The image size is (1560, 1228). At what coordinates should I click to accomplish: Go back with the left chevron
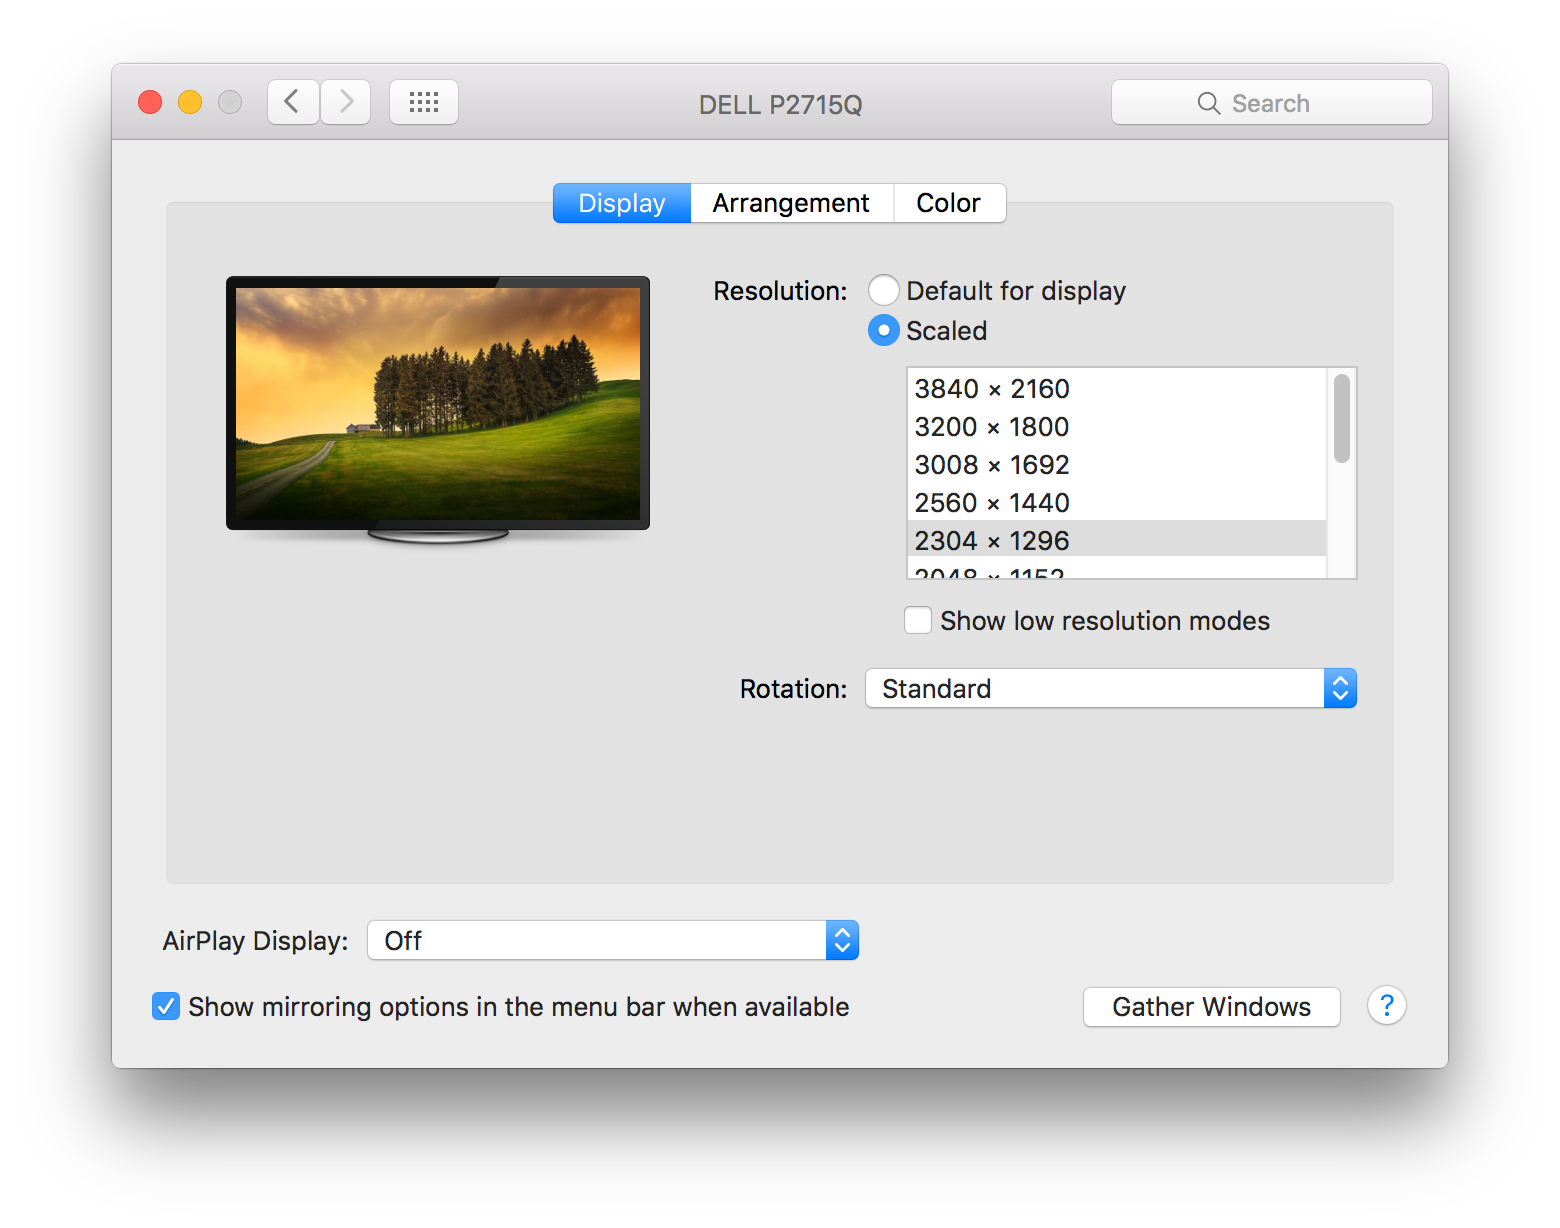(x=293, y=102)
